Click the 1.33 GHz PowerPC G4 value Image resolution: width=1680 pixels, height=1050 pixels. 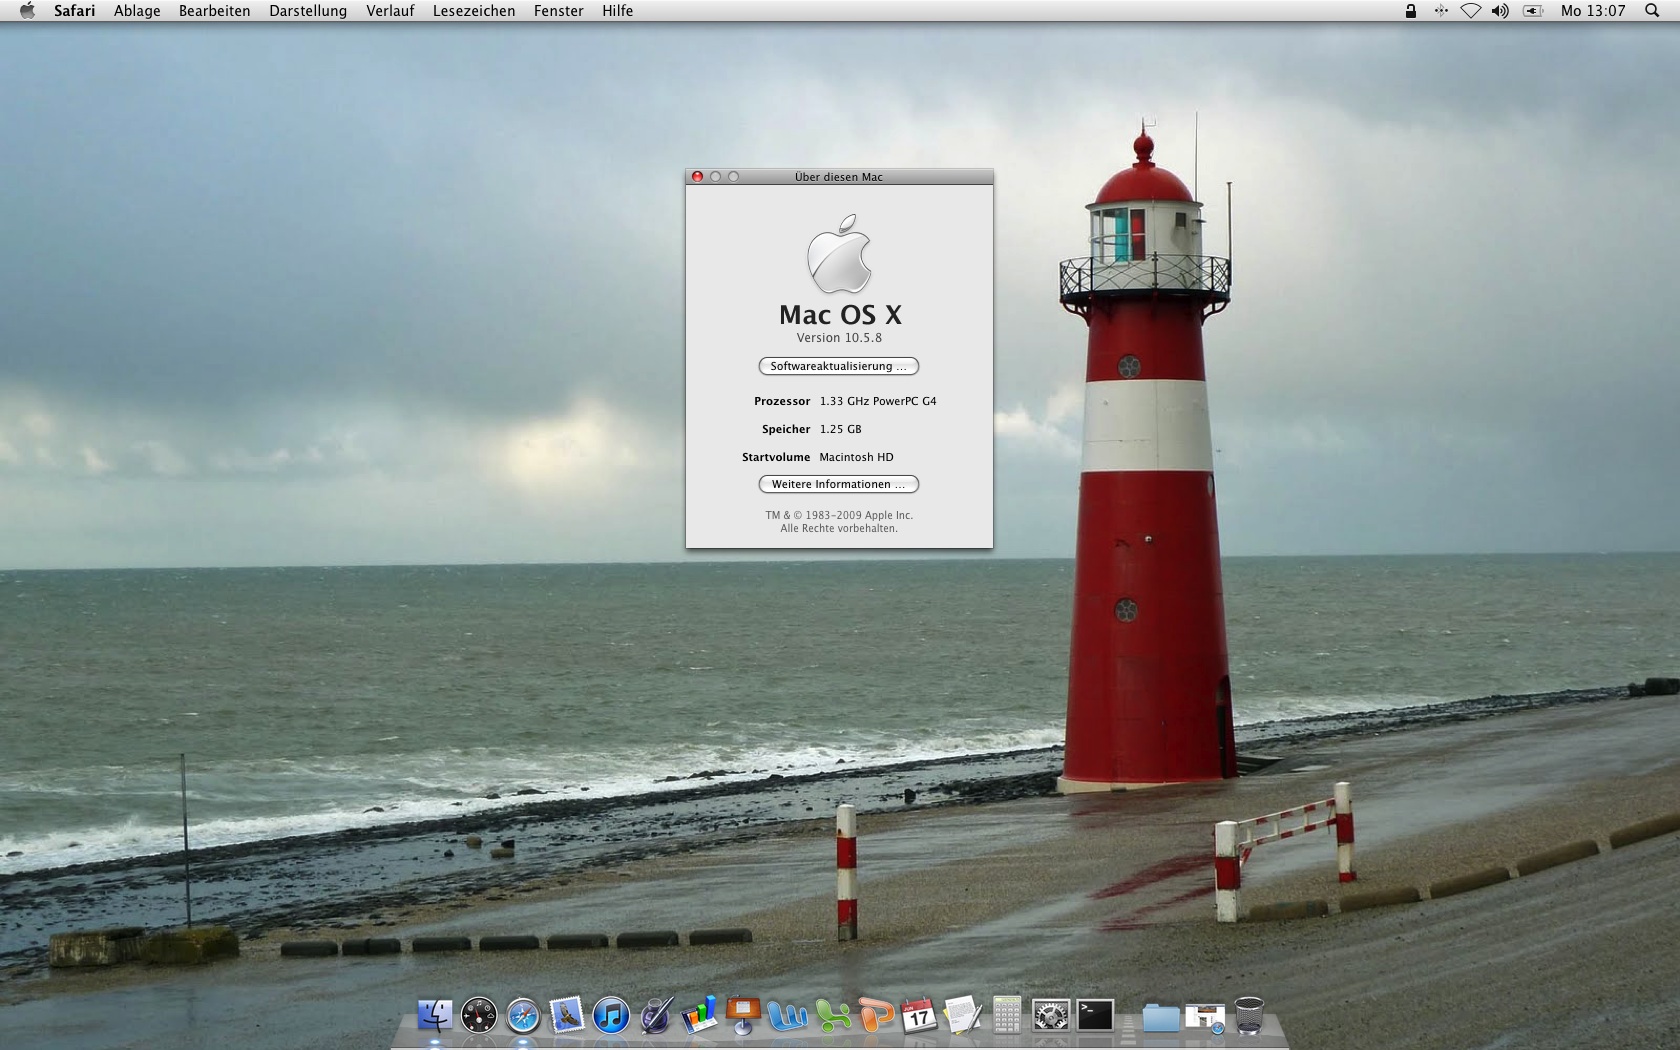point(878,401)
